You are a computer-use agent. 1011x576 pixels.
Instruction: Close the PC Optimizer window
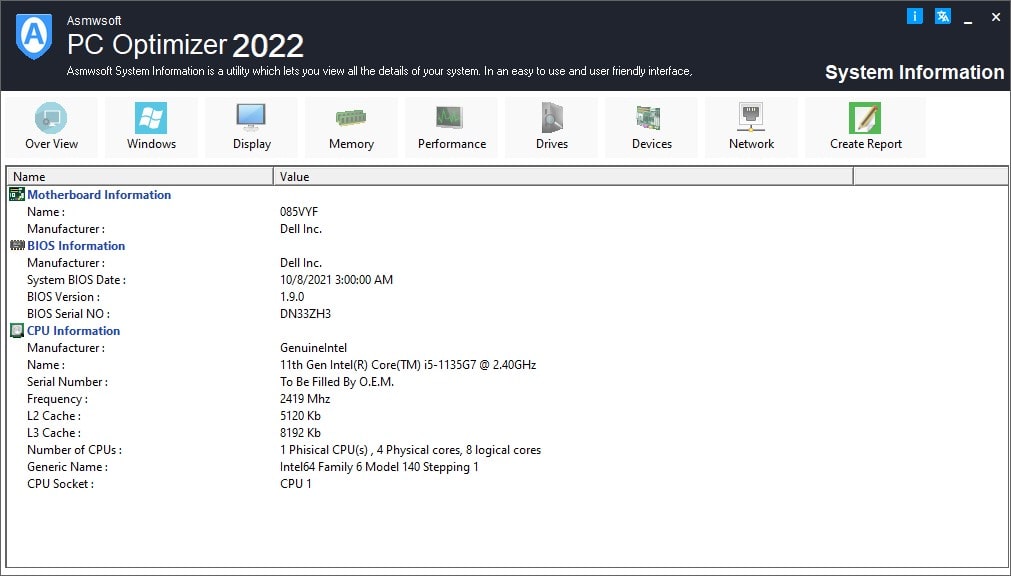996,17
